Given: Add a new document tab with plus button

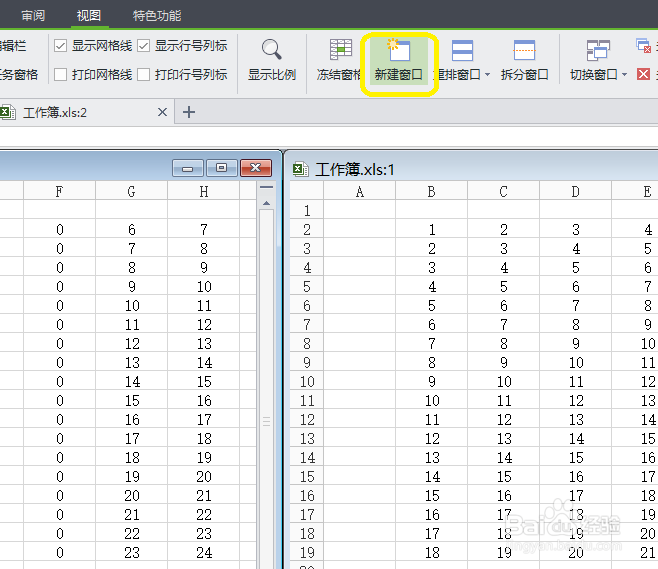Looking at the screenshot, I should [189, 112].
